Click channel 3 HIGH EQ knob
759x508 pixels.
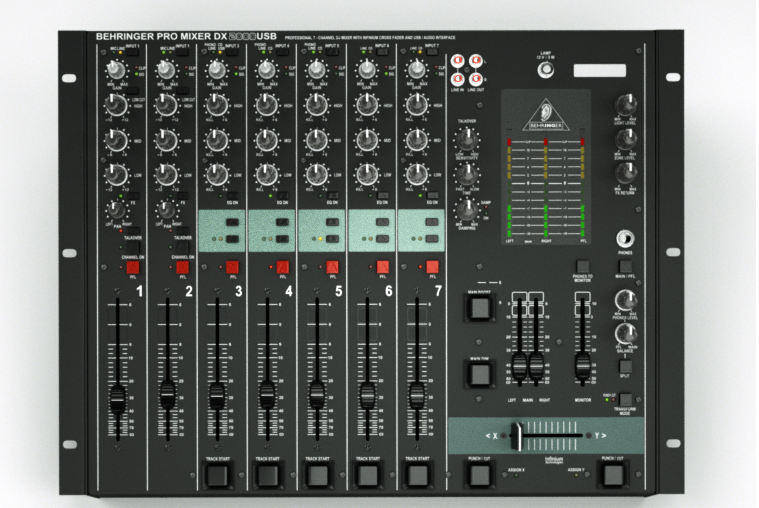click(217, 105)
